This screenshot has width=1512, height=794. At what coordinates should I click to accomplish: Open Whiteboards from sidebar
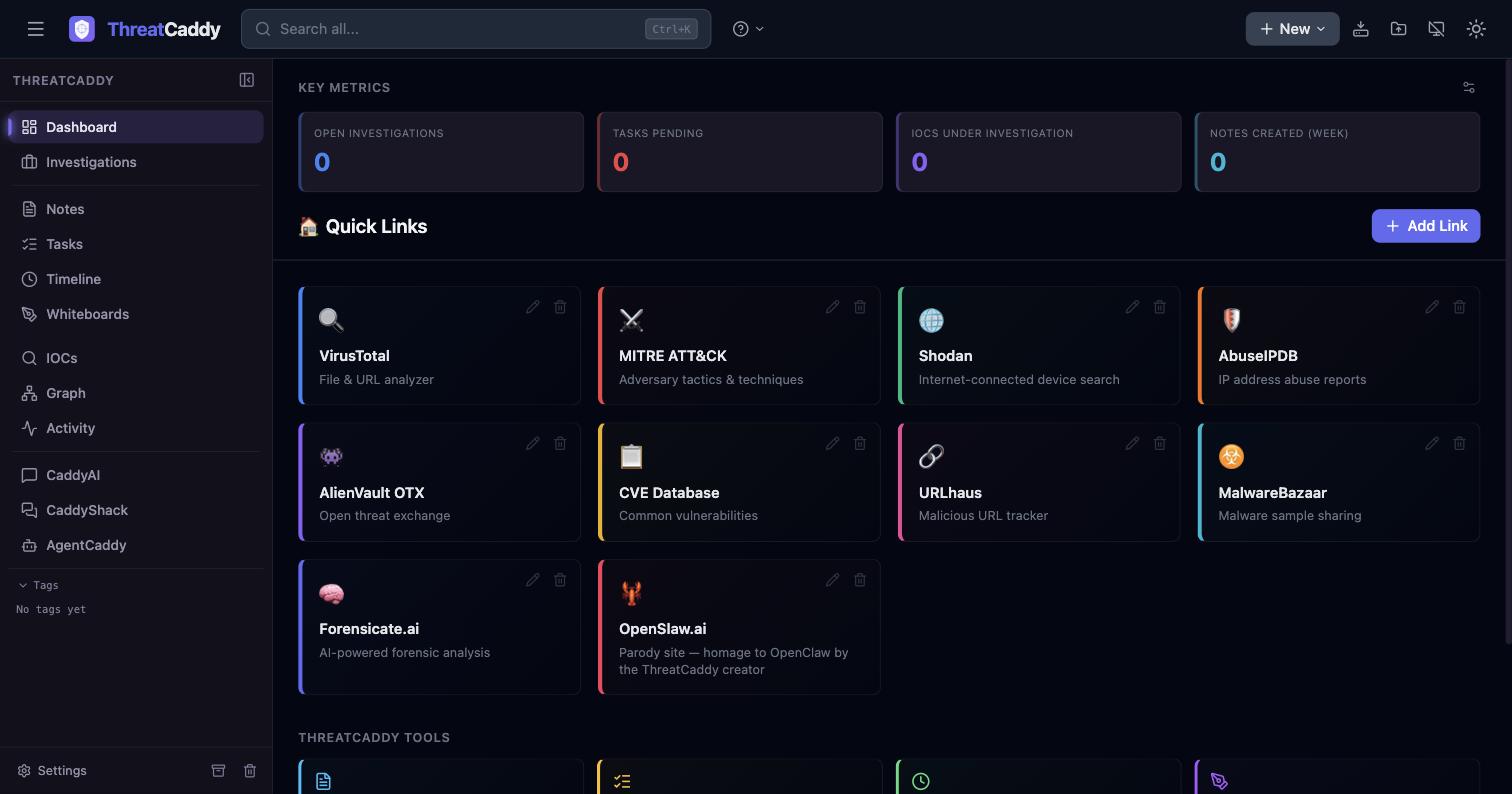(x=136, y=314)
